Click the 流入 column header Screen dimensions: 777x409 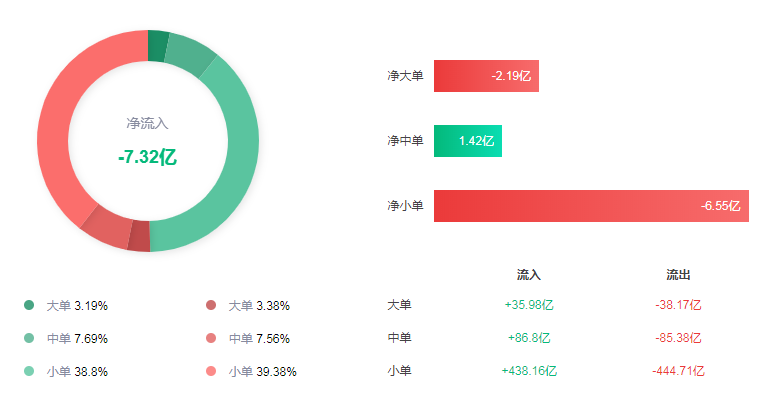point(529,275)
